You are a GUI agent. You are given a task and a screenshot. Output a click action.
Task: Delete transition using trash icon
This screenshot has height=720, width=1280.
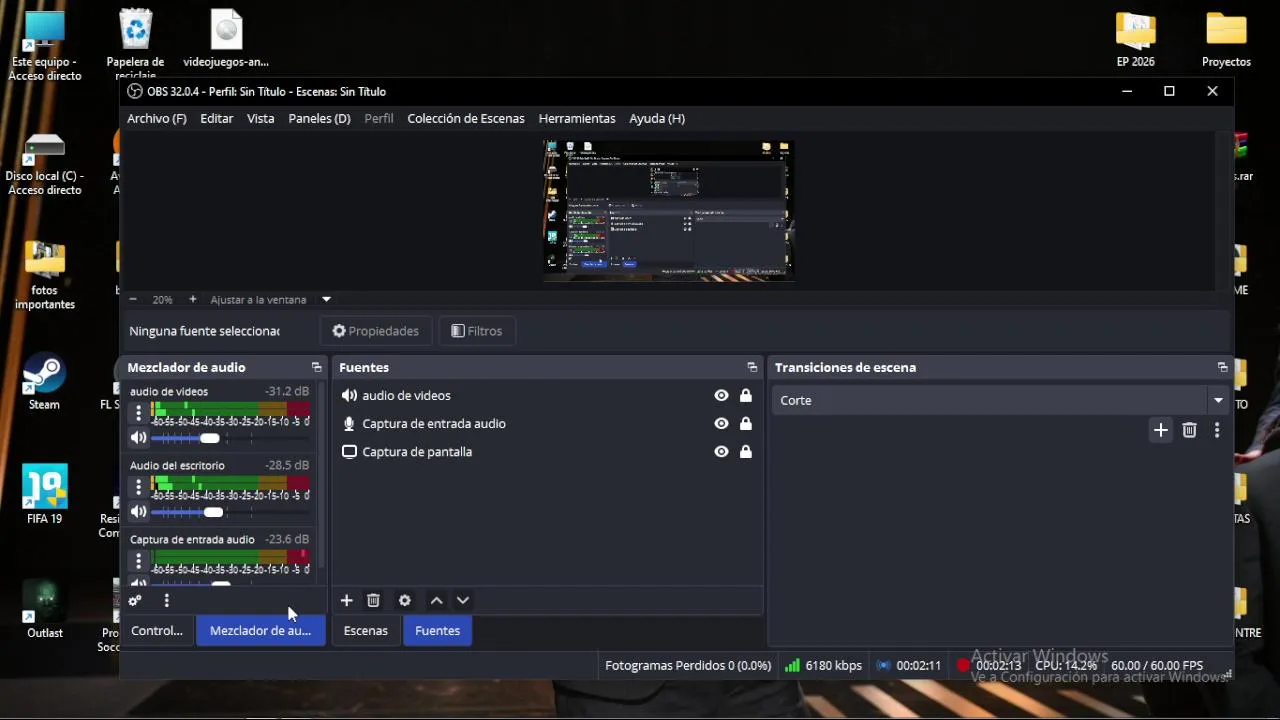tap(1189, 430)
